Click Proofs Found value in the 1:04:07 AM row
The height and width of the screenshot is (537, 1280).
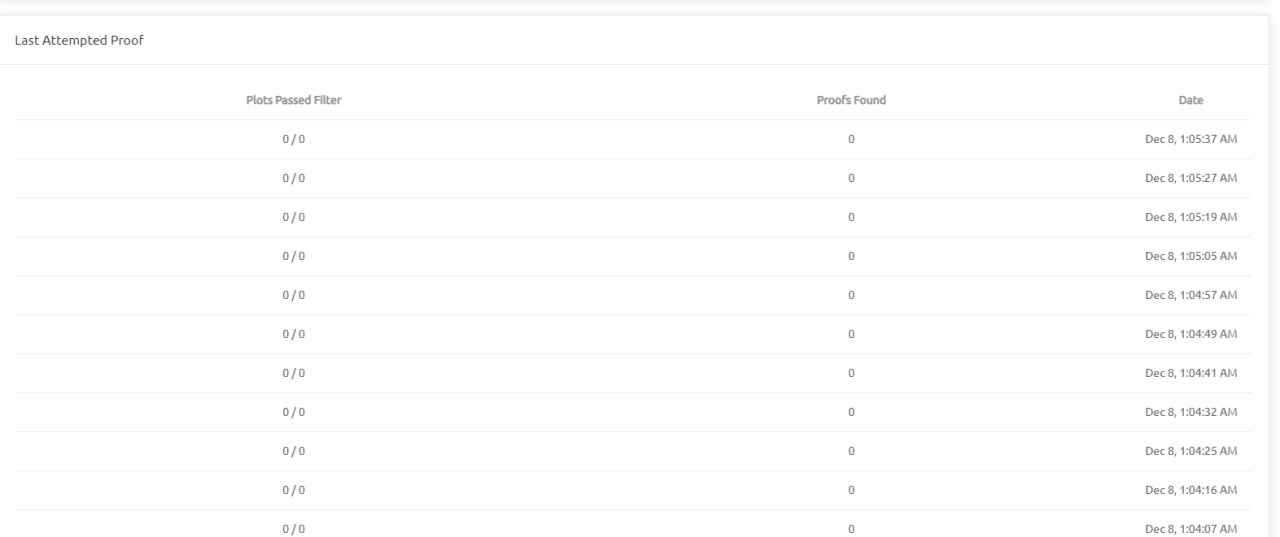(851, 529)
